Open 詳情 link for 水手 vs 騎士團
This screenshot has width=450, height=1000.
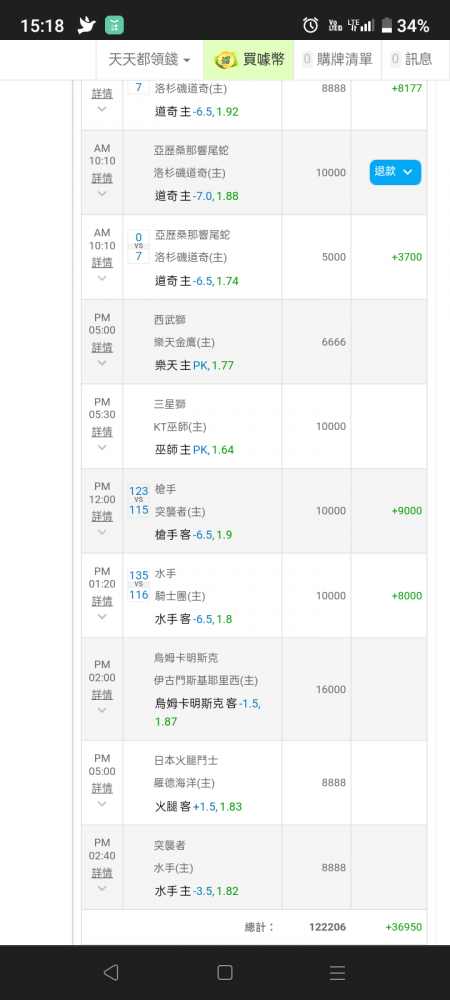point(102,601)
